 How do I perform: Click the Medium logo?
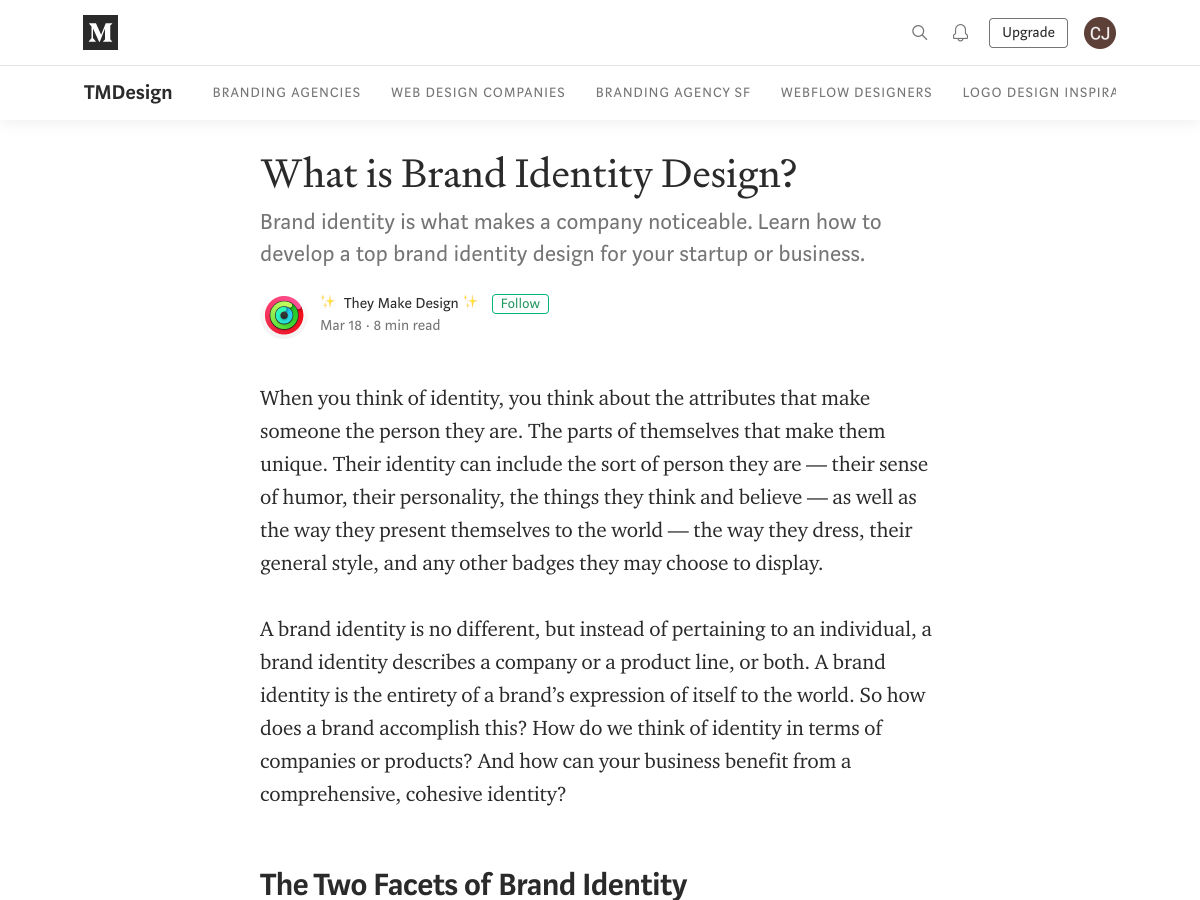(100, 33)
